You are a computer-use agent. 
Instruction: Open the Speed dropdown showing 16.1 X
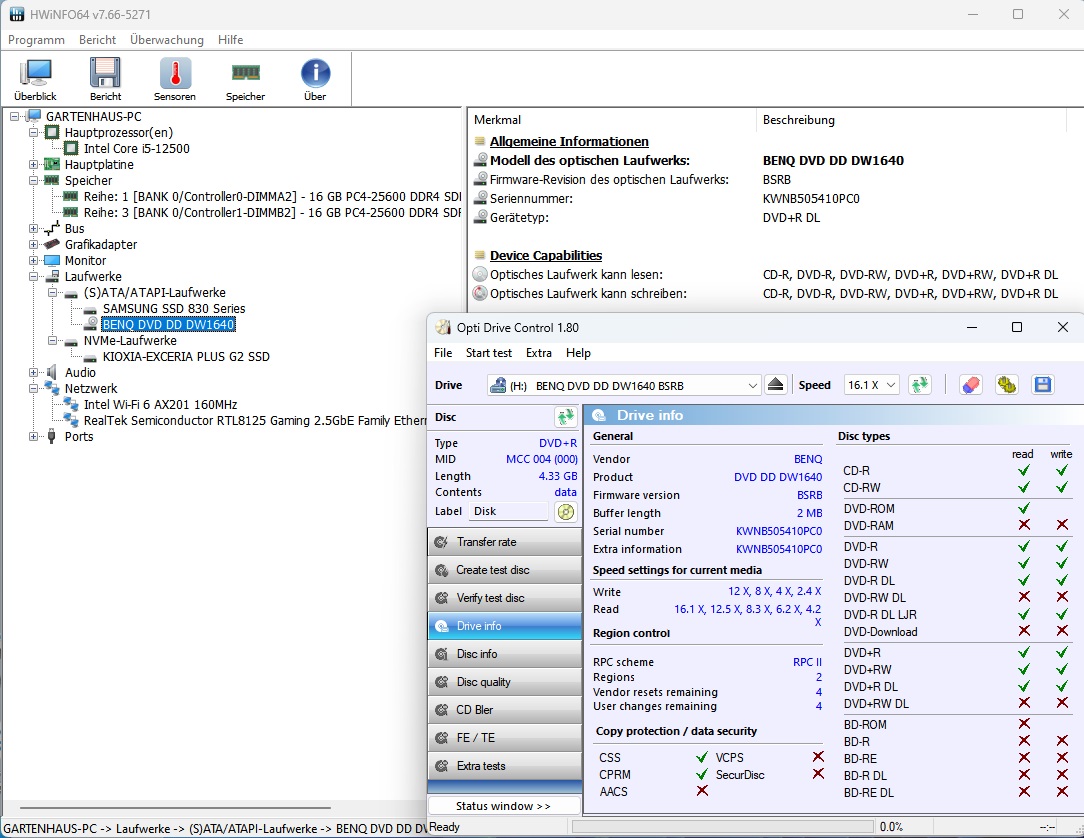tap(871, 385)
